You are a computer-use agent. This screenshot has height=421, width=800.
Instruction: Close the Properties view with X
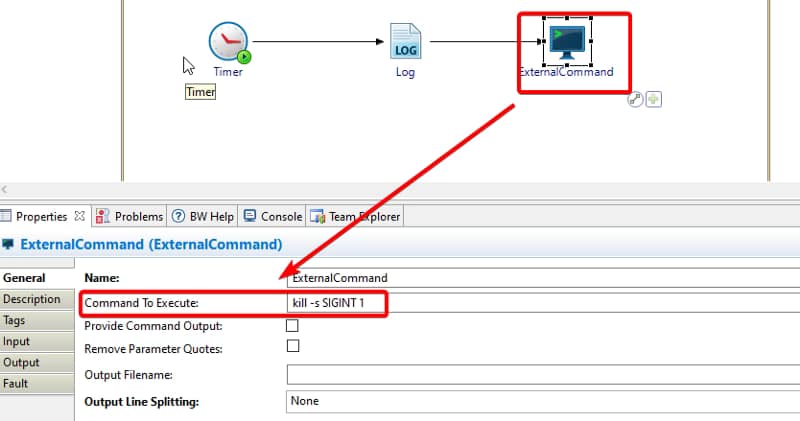[x=80, y=216]
